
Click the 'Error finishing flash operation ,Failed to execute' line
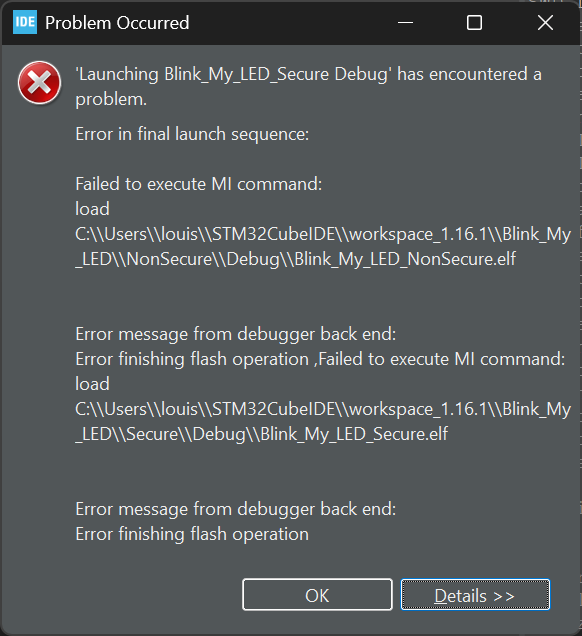[x=320, y=359]
